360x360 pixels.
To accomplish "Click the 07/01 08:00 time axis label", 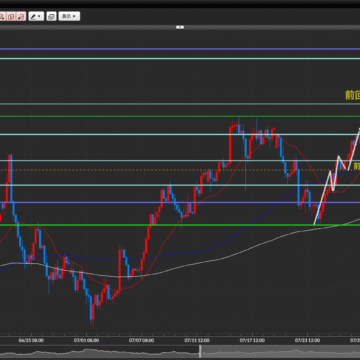I will click(x=86, y=340).
